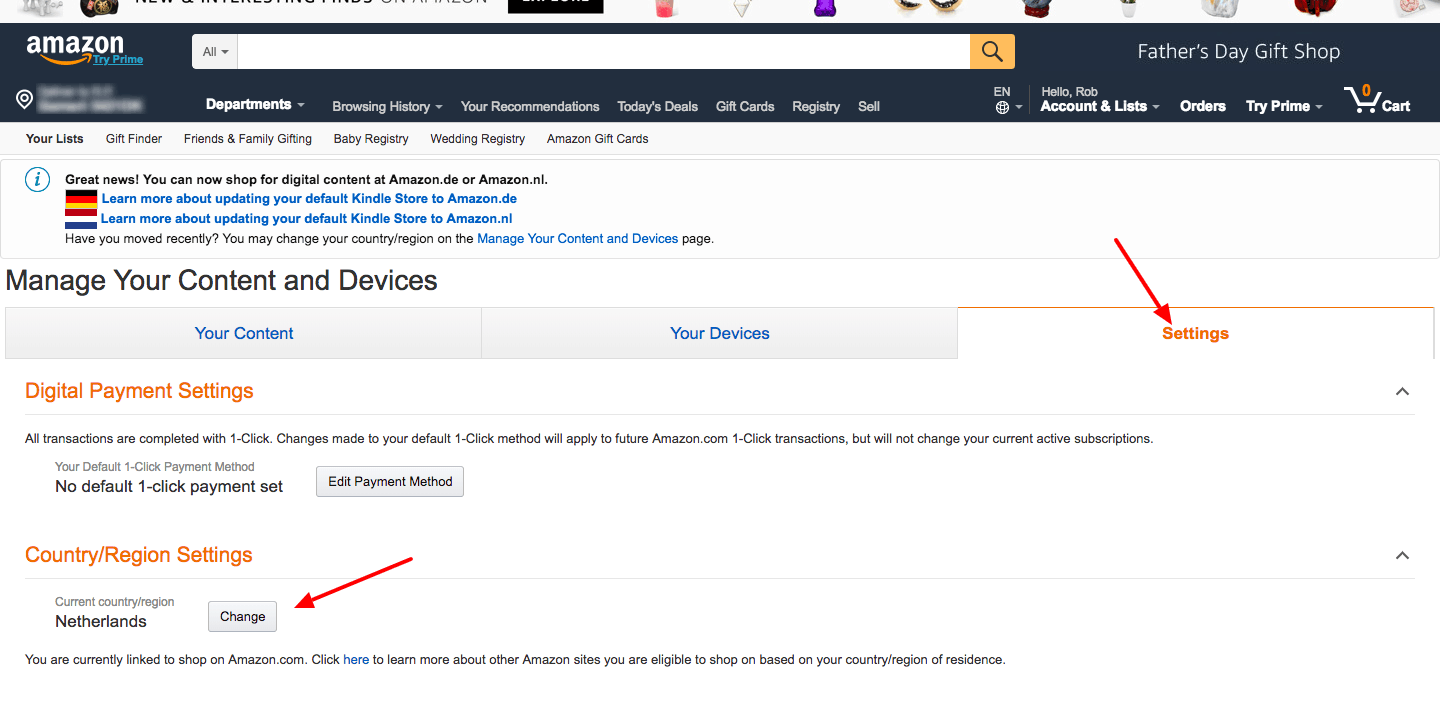Click the Edit Payment Method button

(390, 481)
